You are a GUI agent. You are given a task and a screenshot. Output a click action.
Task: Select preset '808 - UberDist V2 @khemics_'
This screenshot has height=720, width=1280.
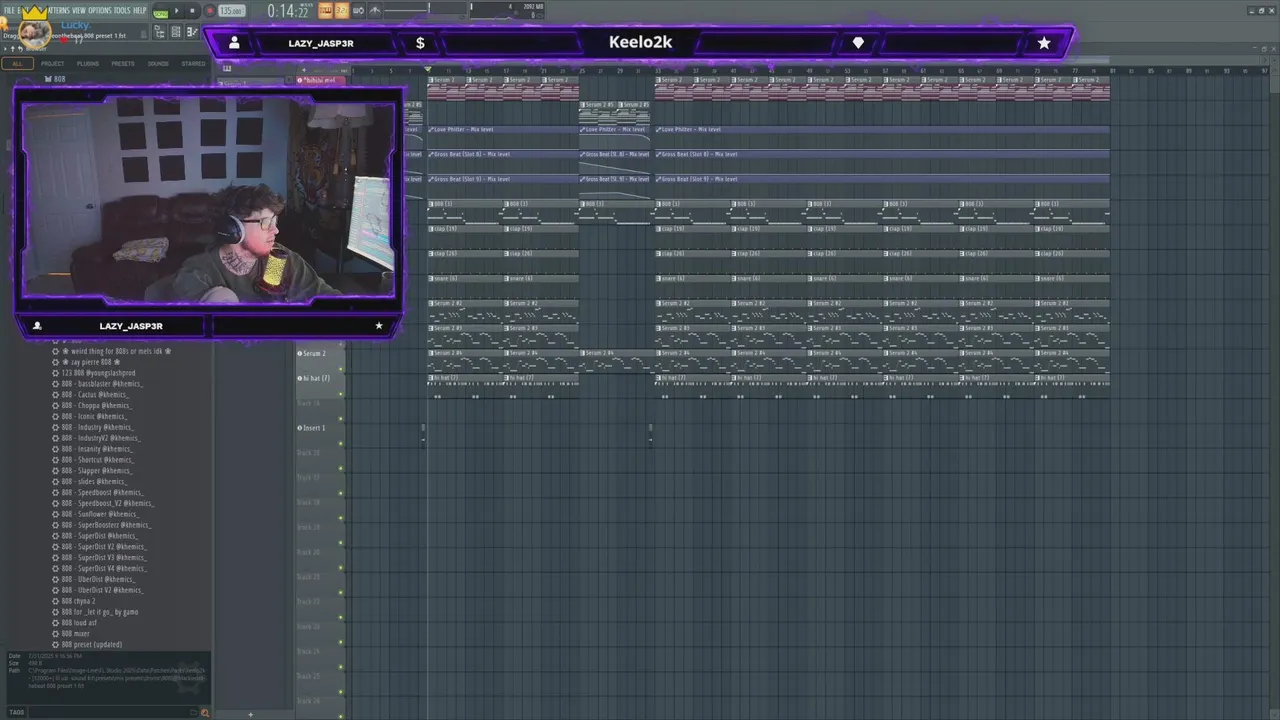pyautogui.click(x=102, y=590)
